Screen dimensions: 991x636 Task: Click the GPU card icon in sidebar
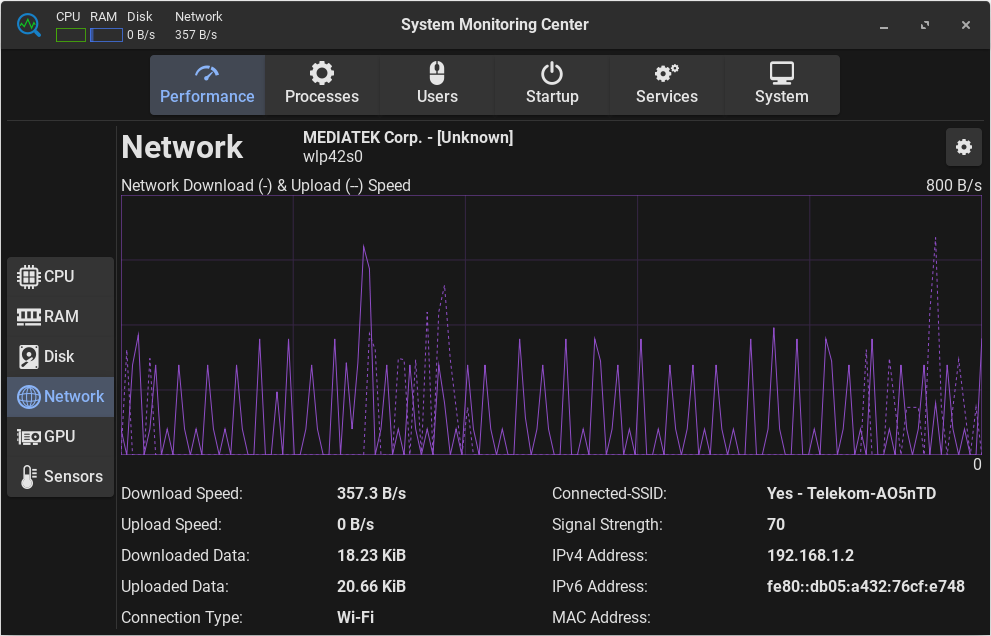coord(28,437)
